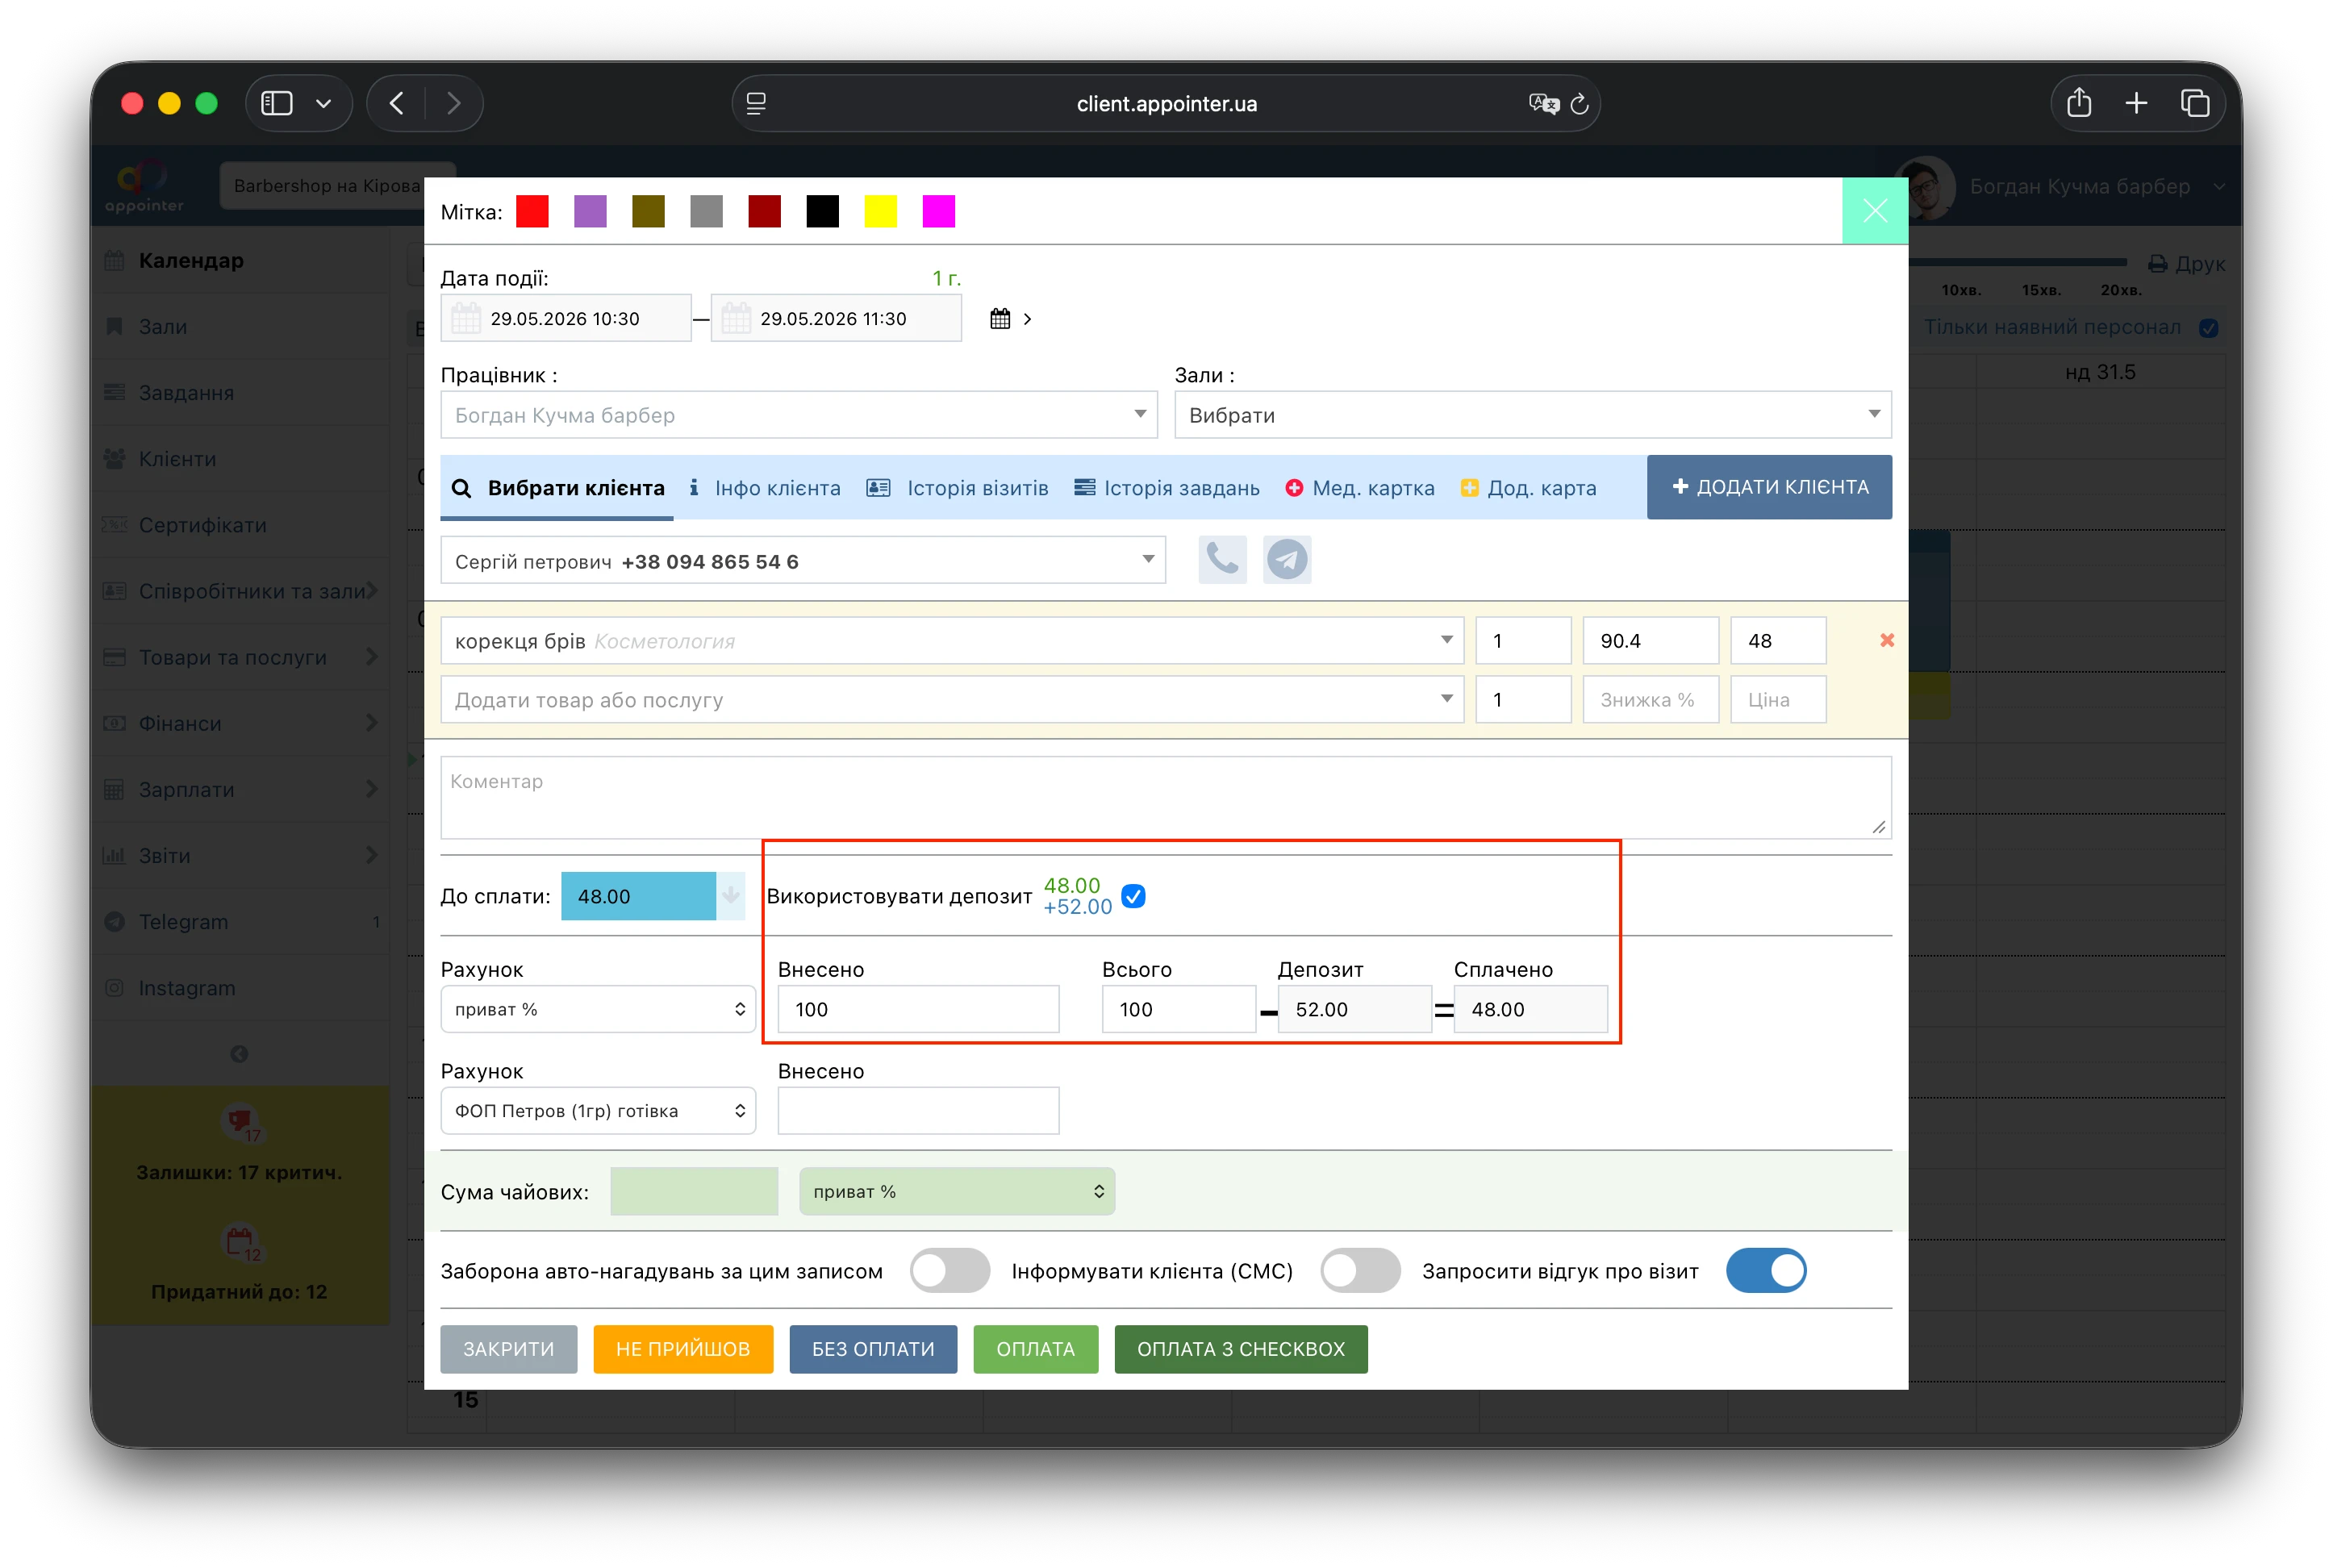Click the first Внесено field with 100

pyautogui.click(x=918, y=1010)
